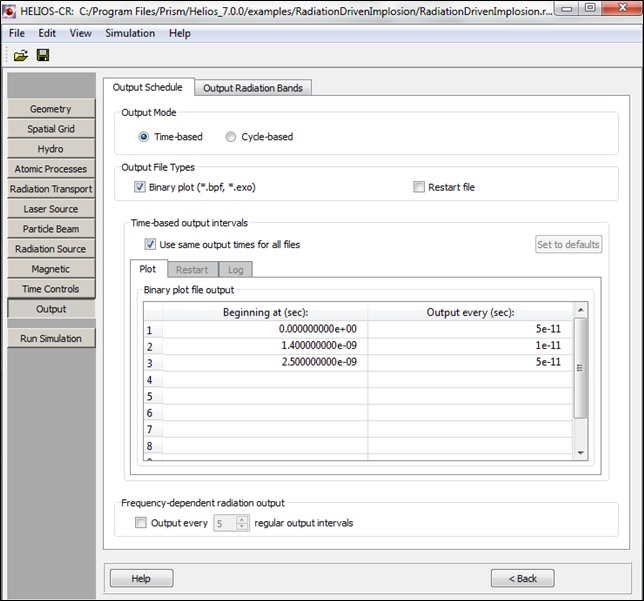The width and height of the screenshot is (644, 601).
Task: Open the Geometry section in sidebar
Action: pos(51,109)
